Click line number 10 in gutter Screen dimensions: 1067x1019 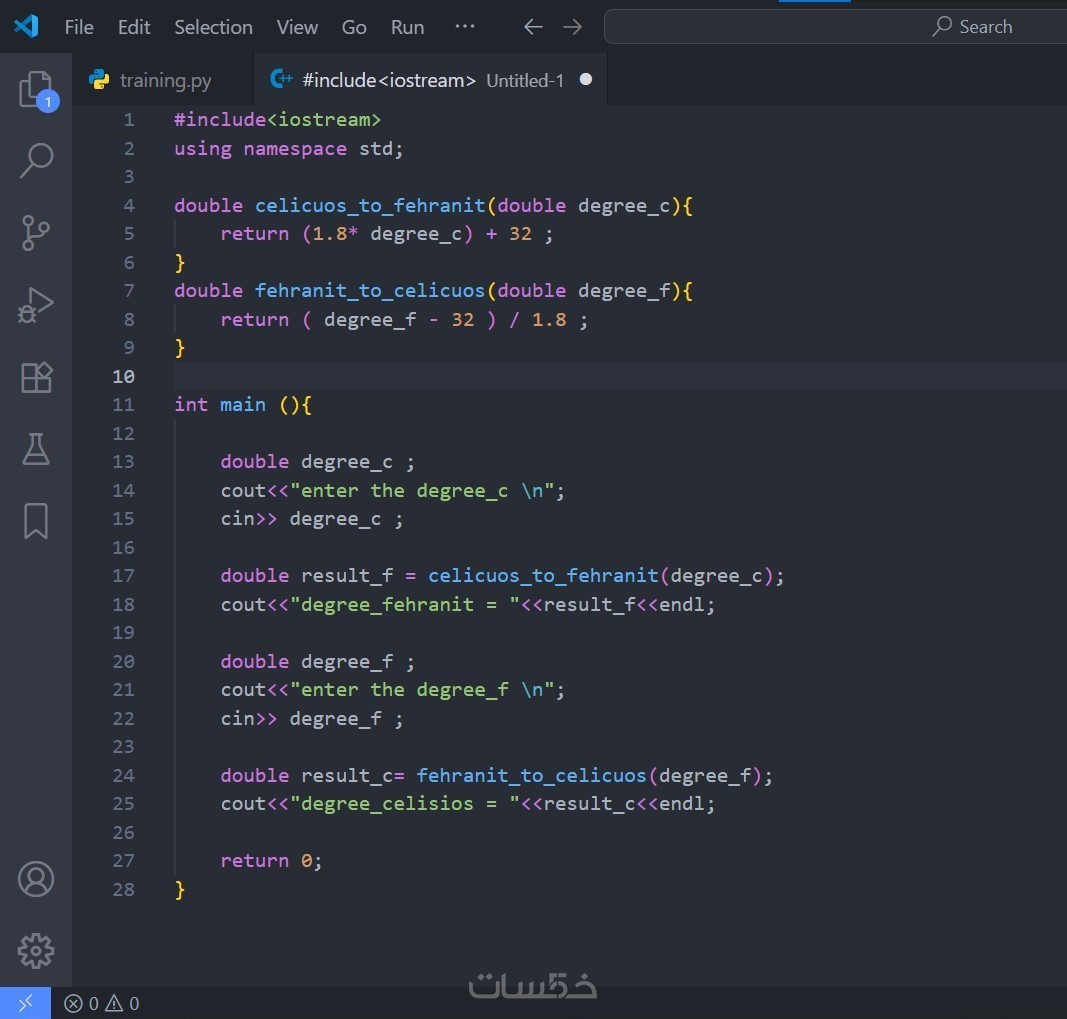click(124, 376)
